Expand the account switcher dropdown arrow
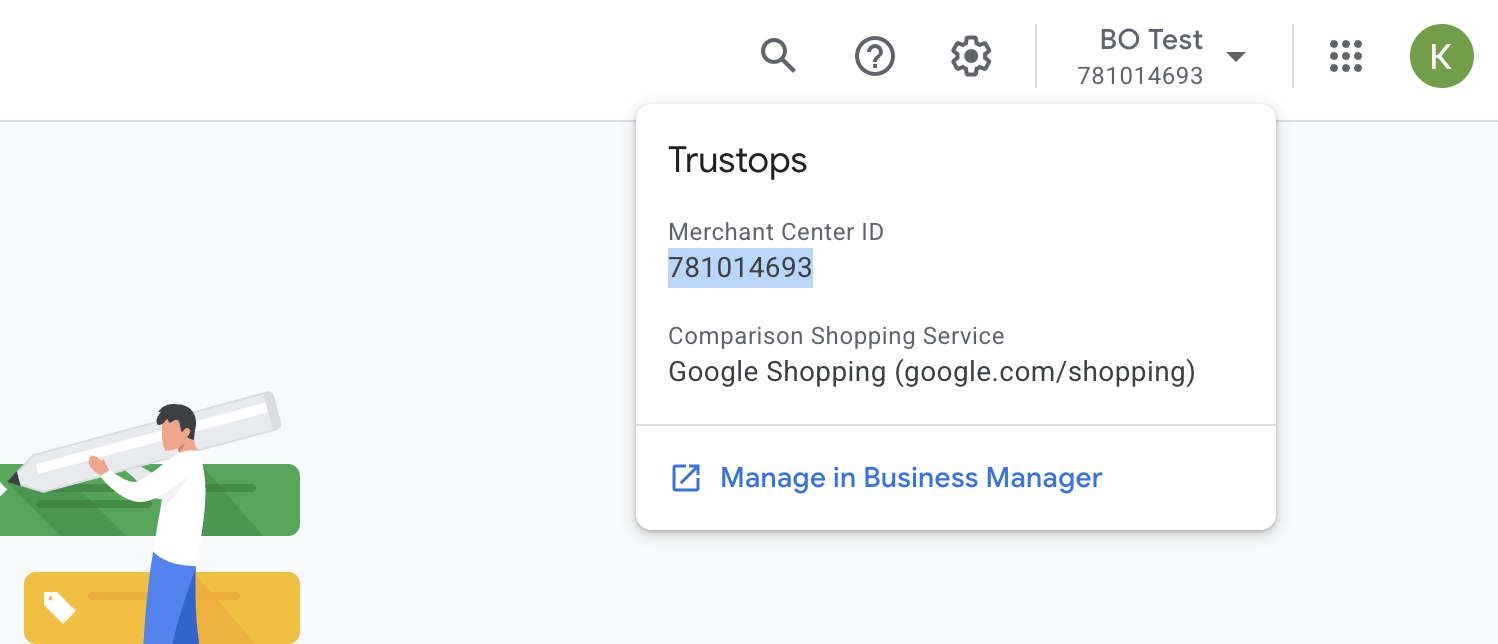Image resolution: width=1498 pixels, height=644 pixels. 1236,56
